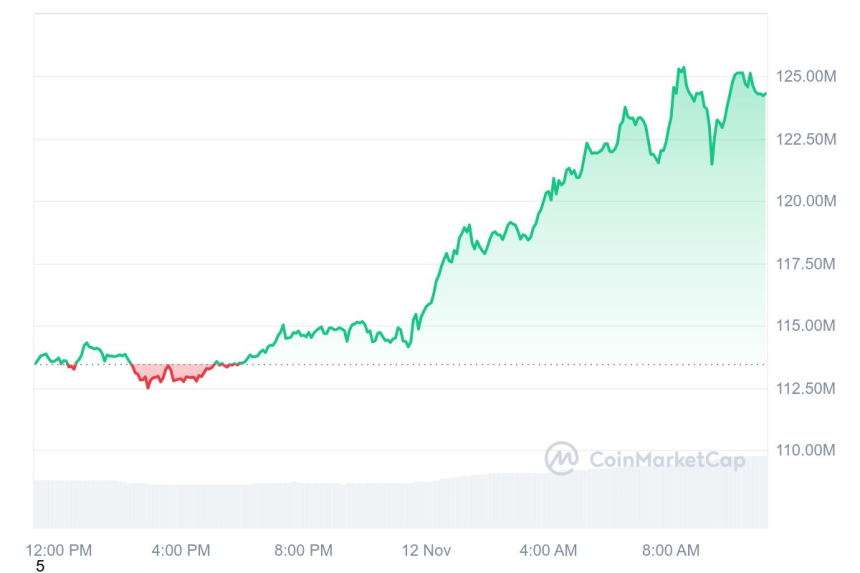Select the 12 Nov date label
The image size is (860, 573).
coord(427,550)
